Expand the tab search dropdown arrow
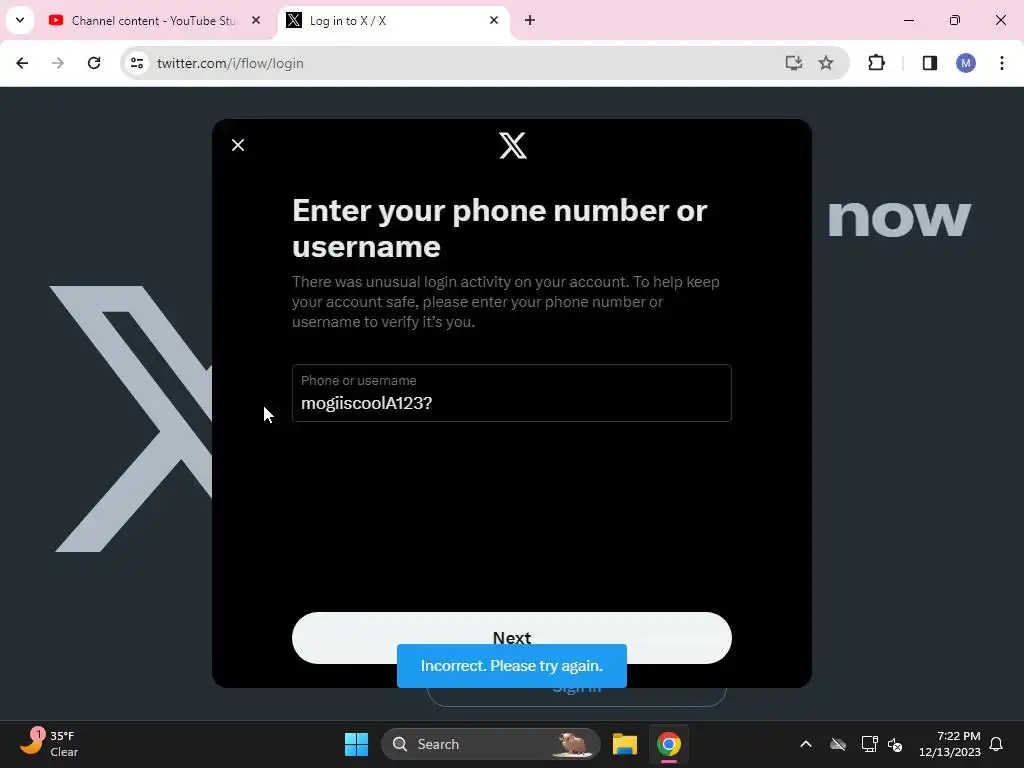Viewport: 1024px width, 768px height. [20, 20]
